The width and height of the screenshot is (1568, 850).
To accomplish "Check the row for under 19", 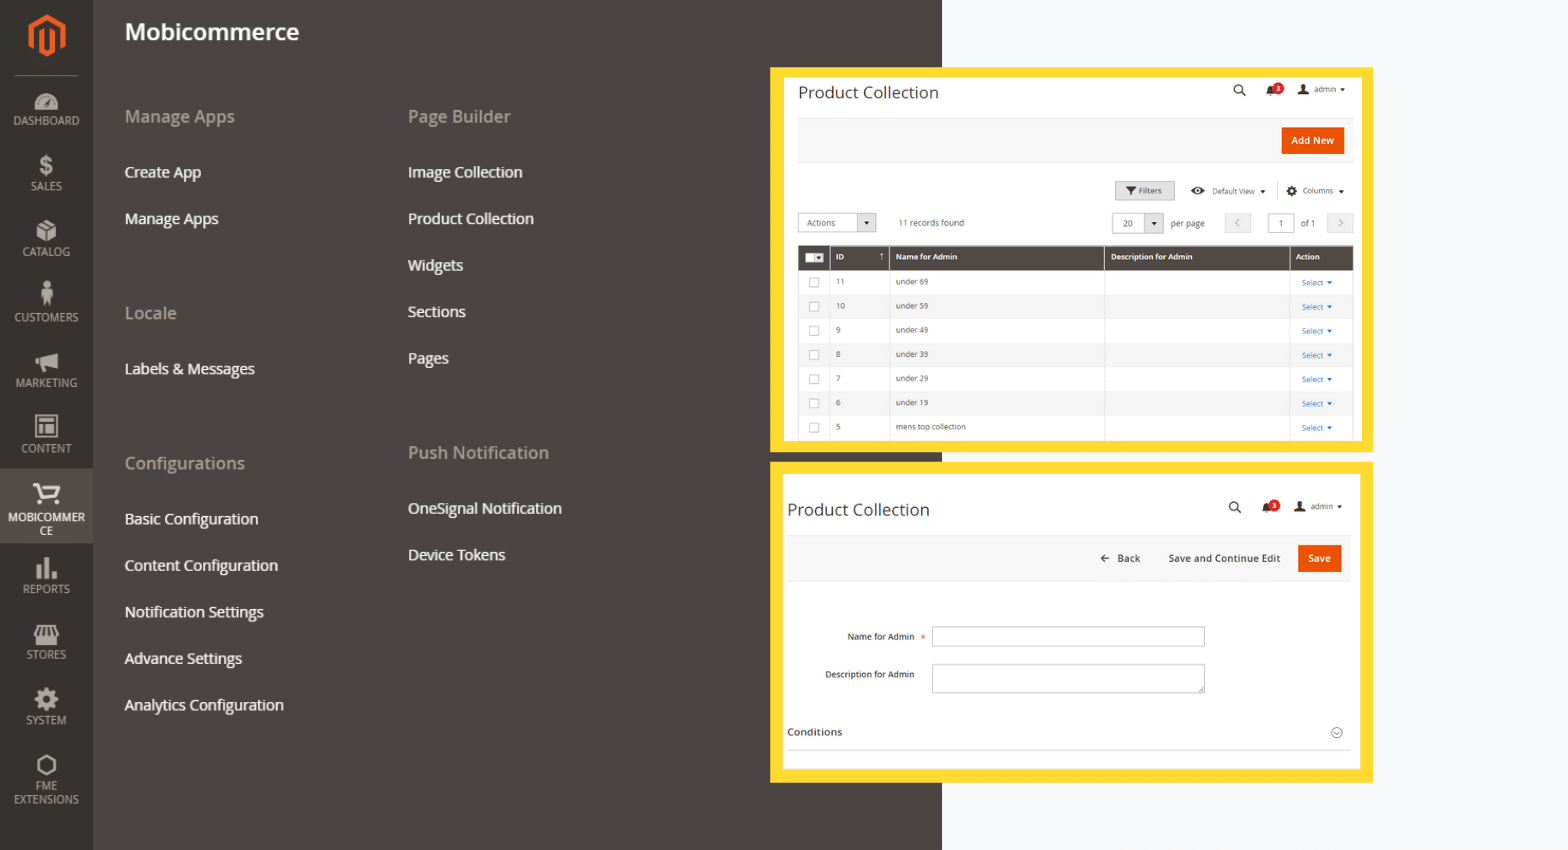I will pos(814,403).
